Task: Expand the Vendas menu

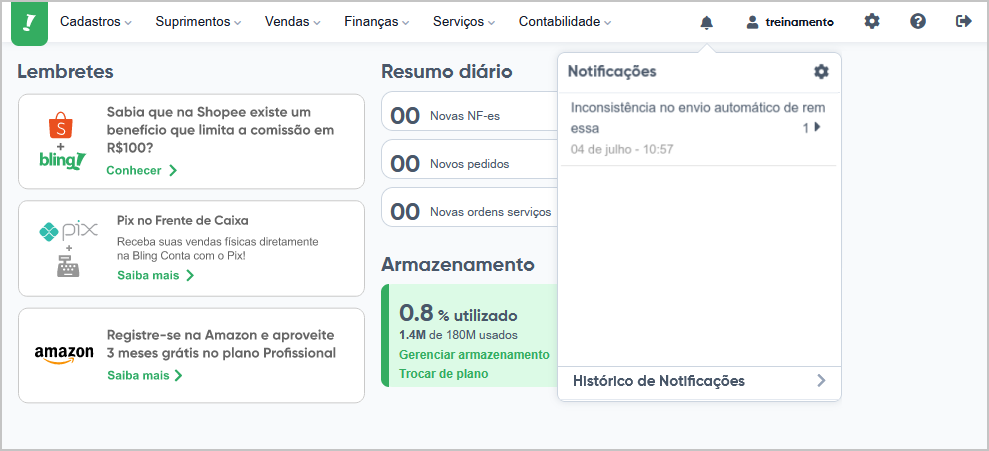Action: (x=293, y=22)
